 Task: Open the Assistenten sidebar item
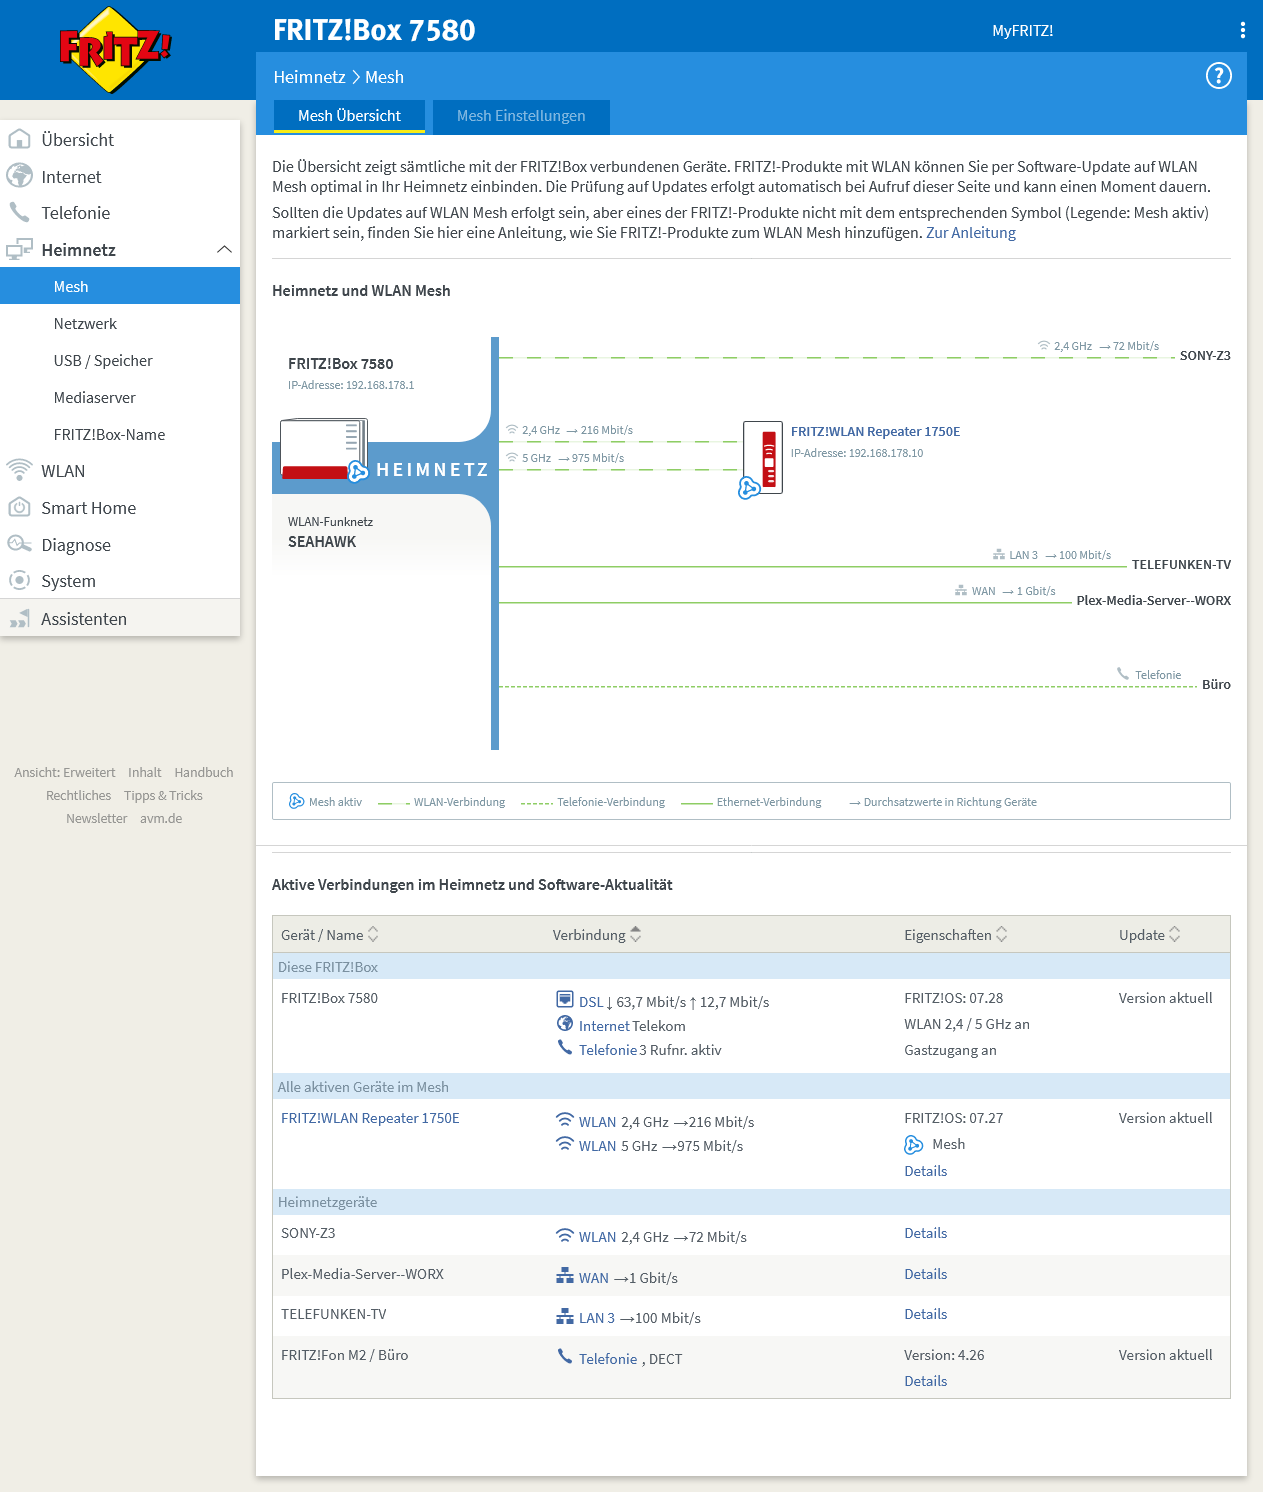83,618
